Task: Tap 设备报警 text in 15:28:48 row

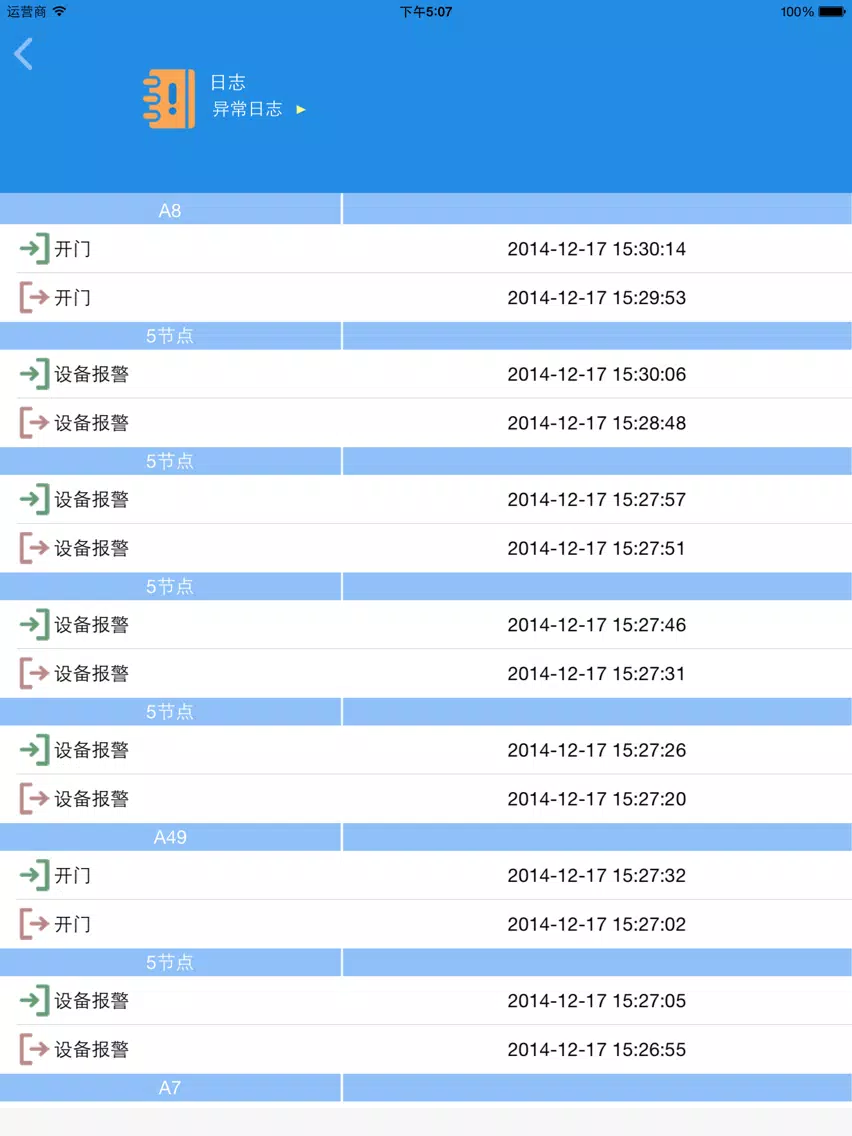Action: coord(91,422)
